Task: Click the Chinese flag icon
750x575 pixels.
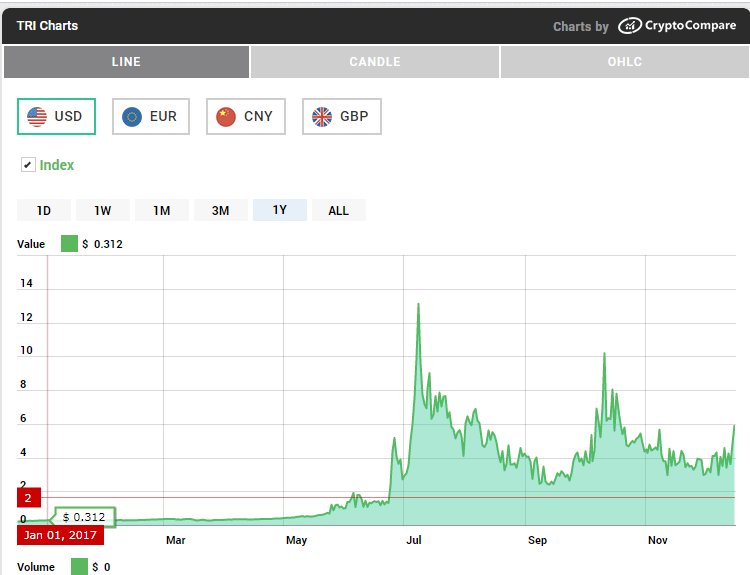Action: (226, 117)
